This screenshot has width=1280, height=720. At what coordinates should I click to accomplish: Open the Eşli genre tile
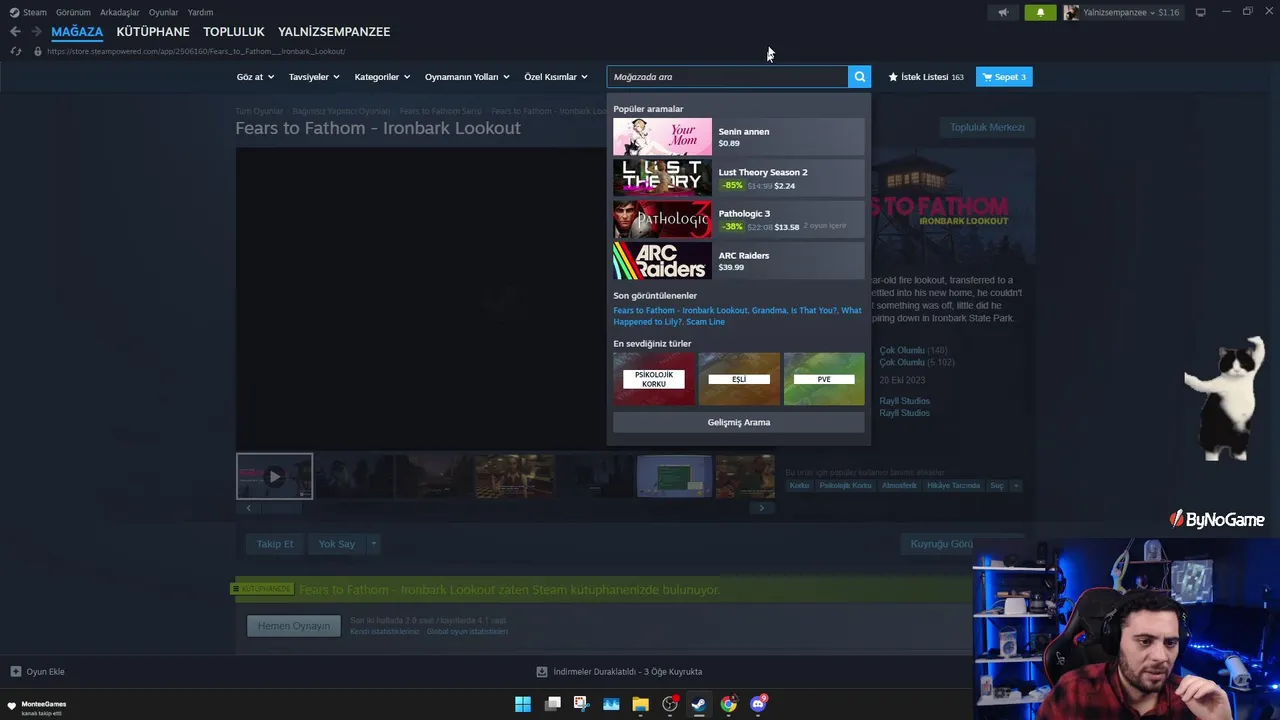click(739, 379)
